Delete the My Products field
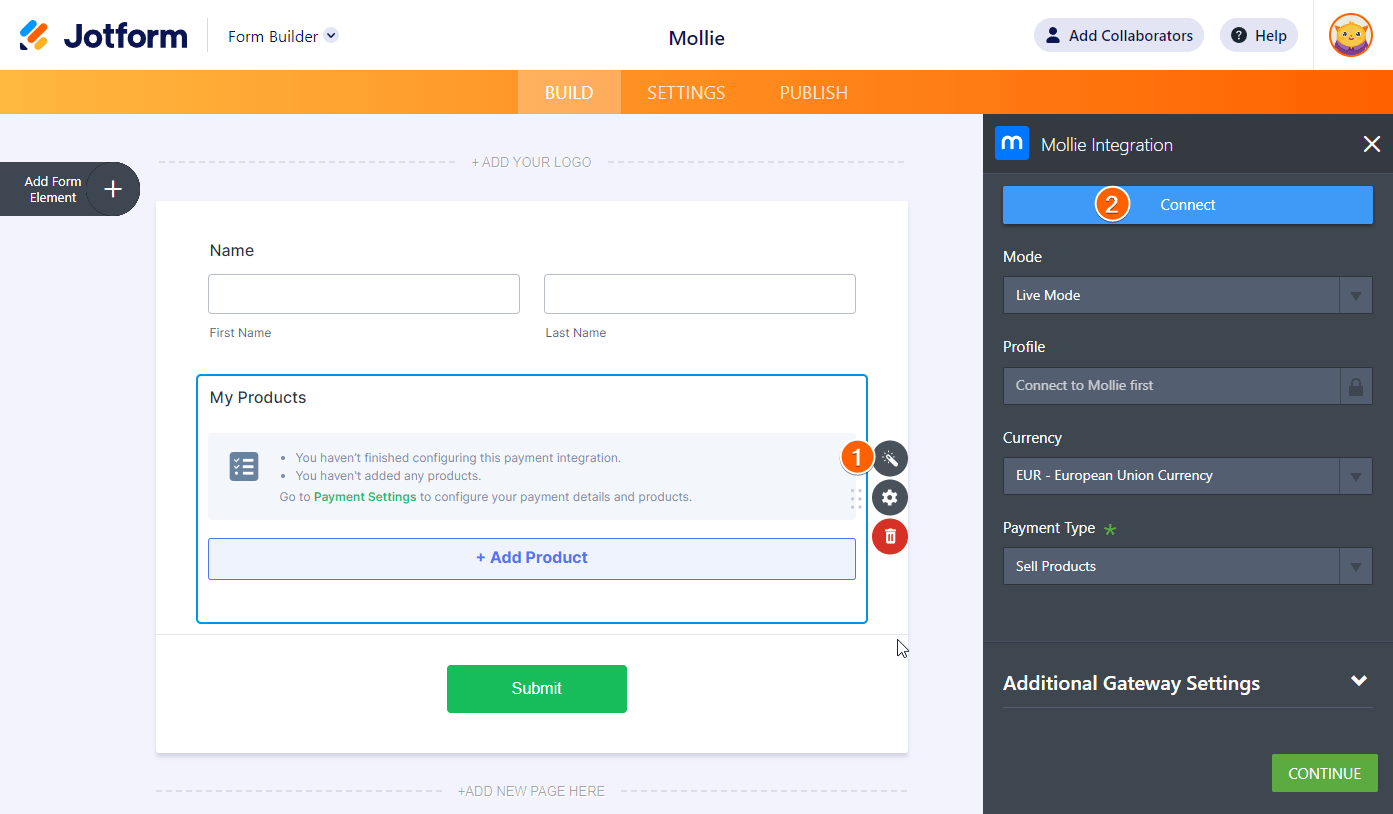 pos(890,536)
